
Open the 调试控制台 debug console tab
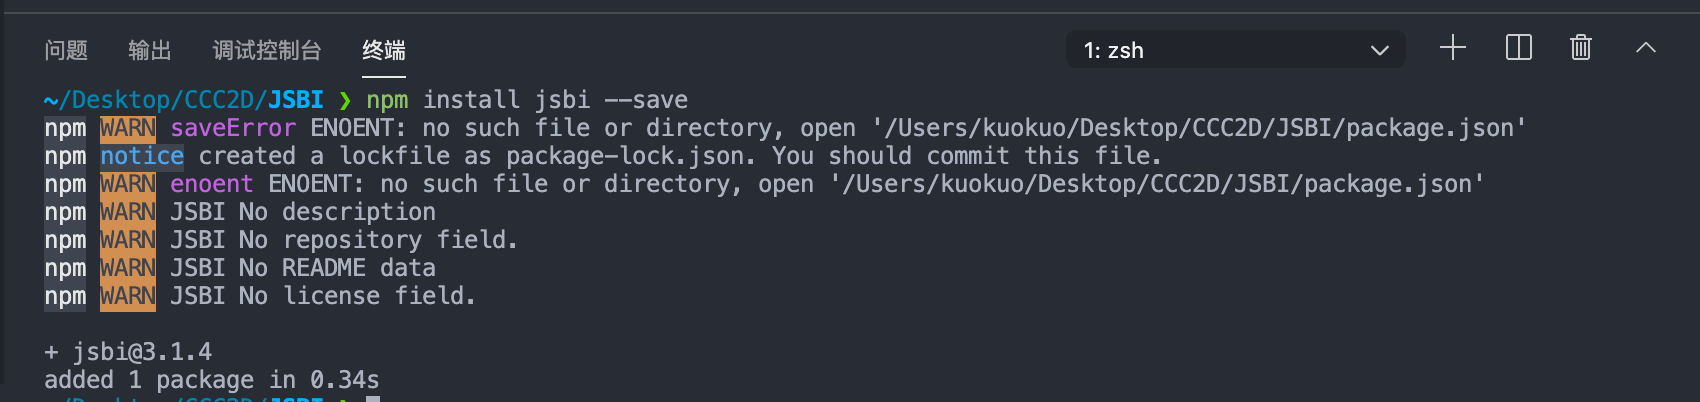click(x=267, y=50)
